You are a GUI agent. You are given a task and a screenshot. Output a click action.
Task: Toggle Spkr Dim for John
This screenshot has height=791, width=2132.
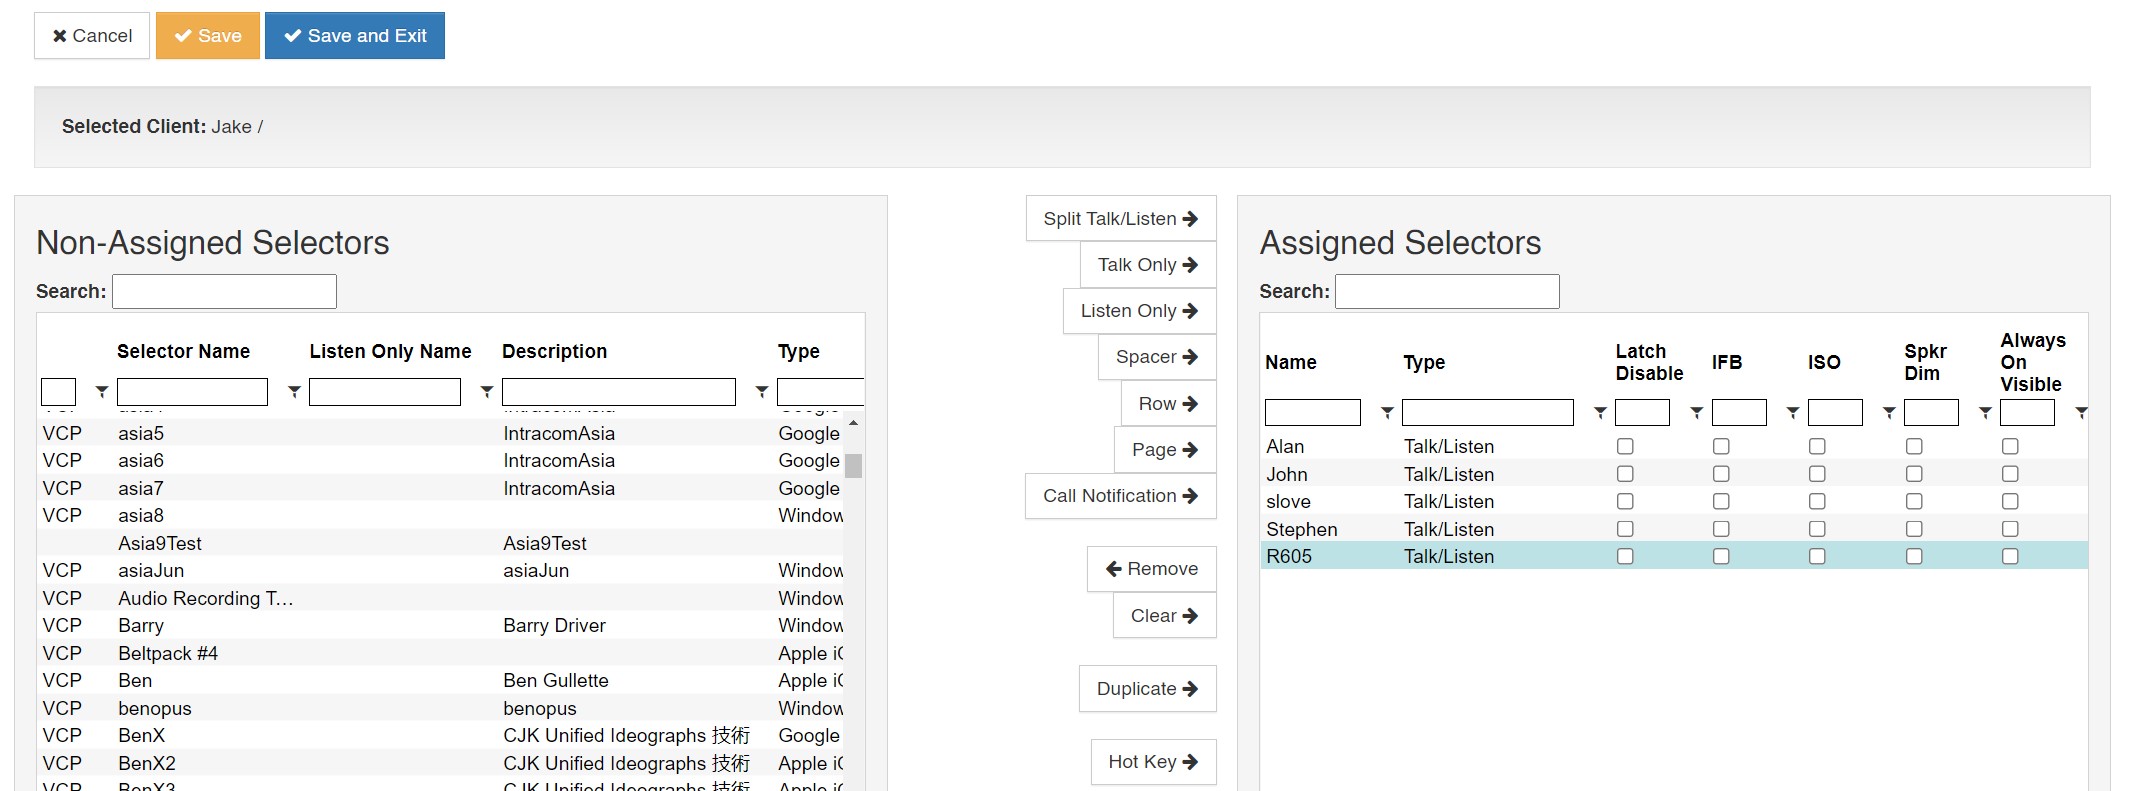(x=1914, y=474)
